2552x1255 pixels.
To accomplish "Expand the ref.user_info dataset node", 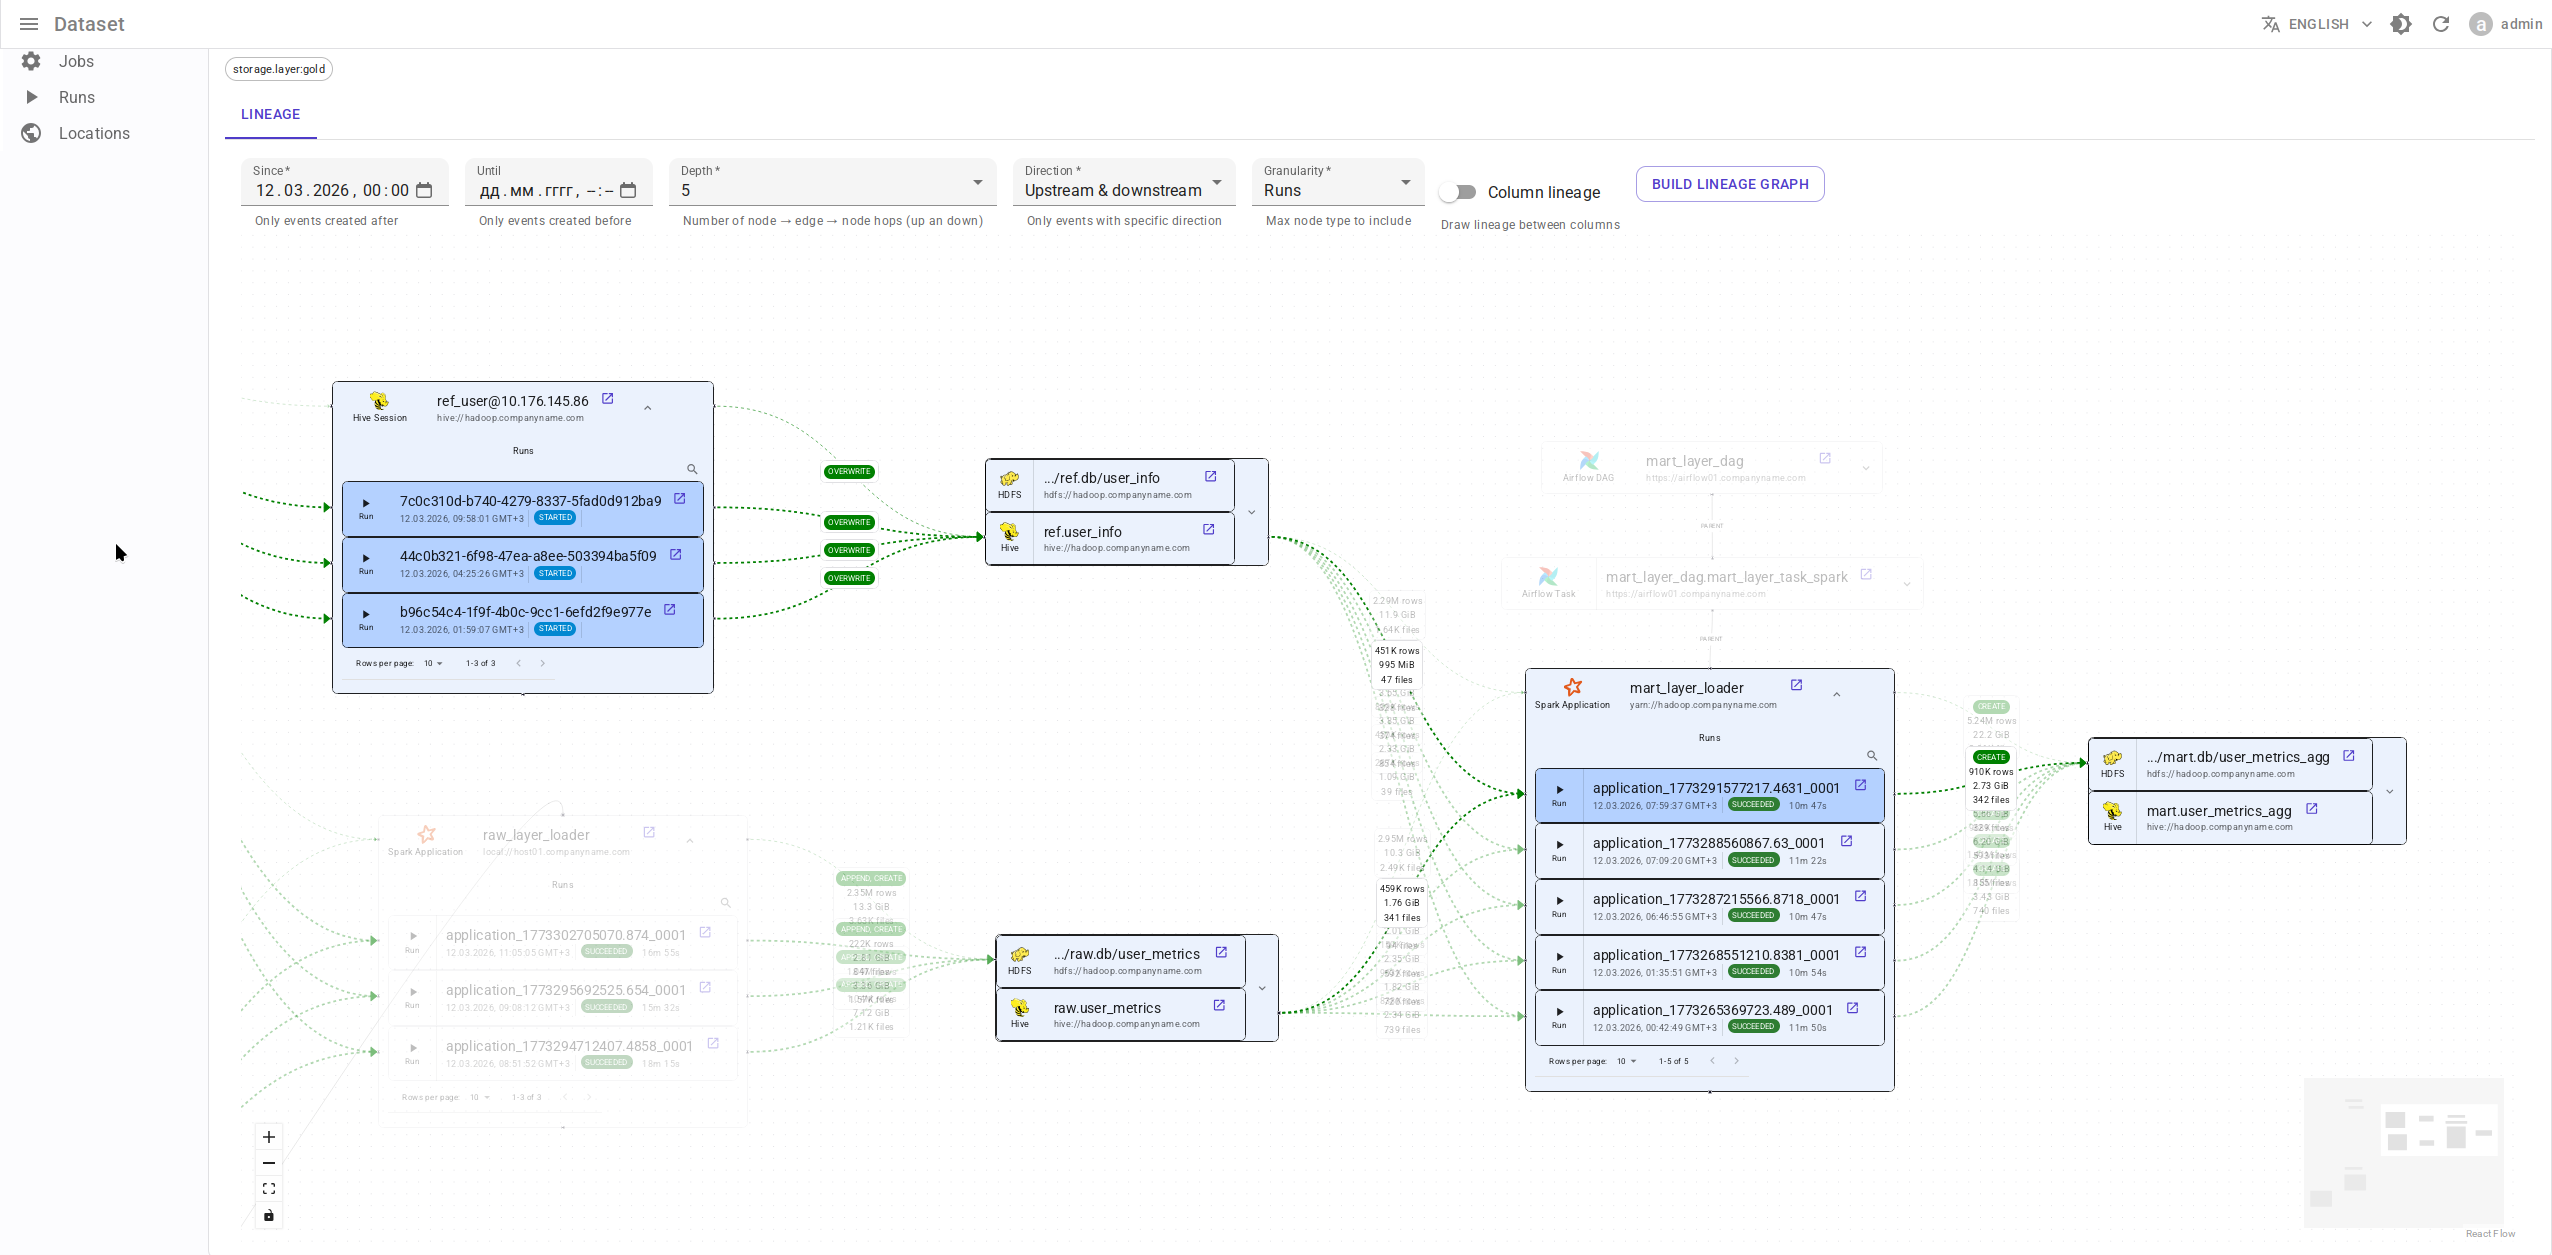I will (1251, 512).
